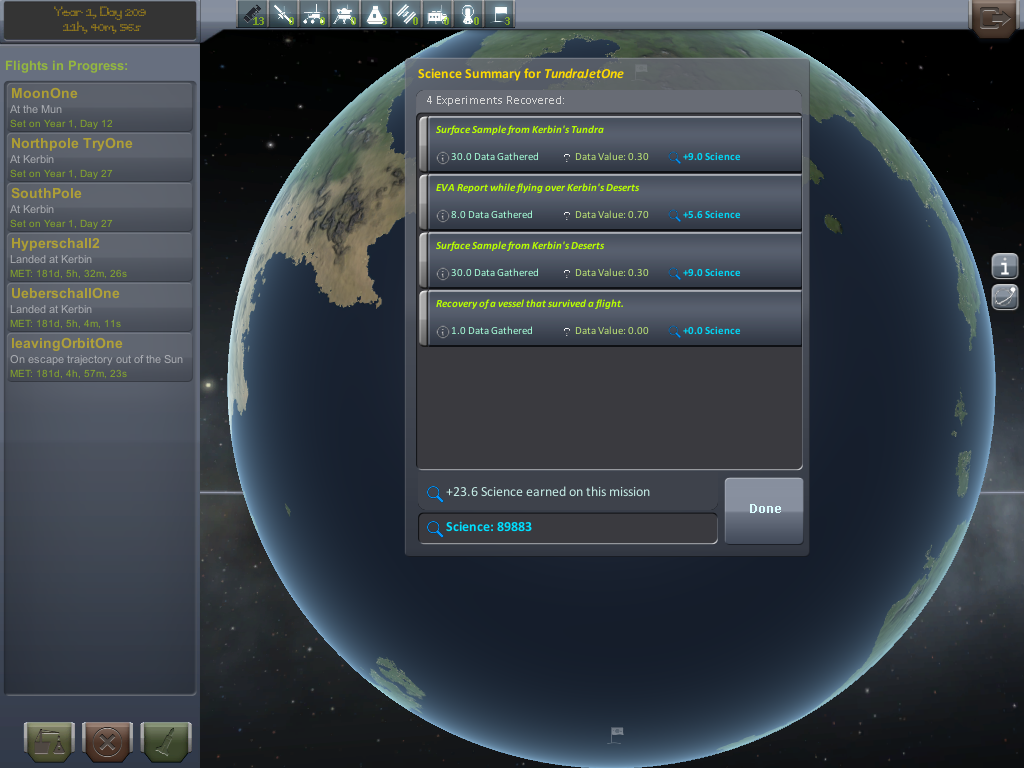Click the Data Value: 0.00 text

[611, 331]
